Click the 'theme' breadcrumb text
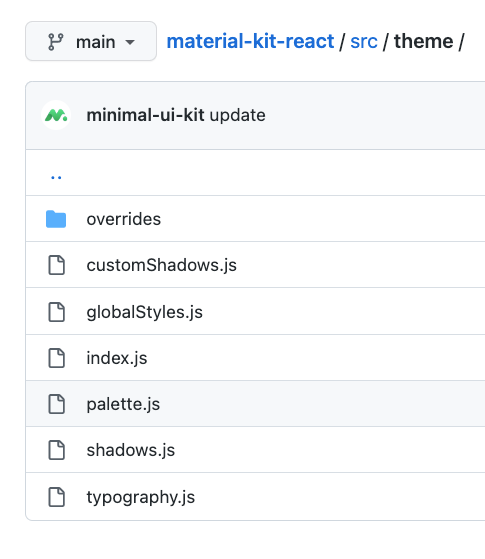Viewport: 485px width, 559px height. pos(424,41)
